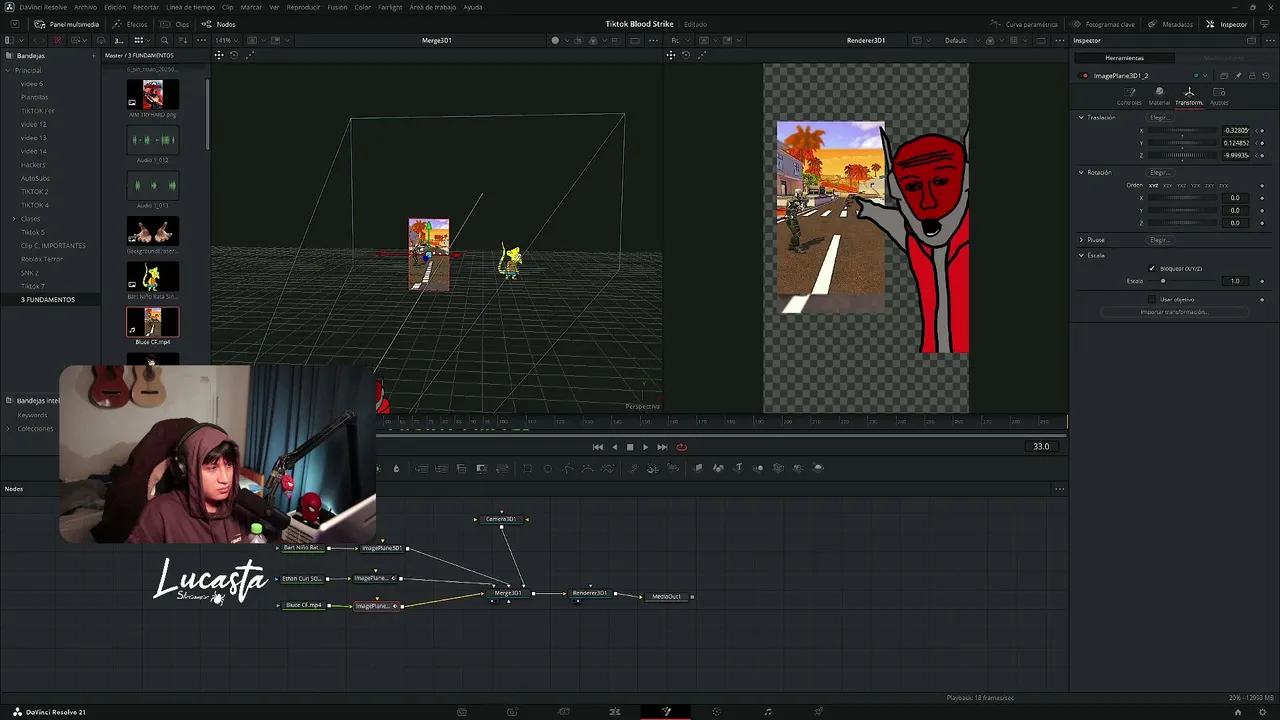
Task: Add a Shape3D node from toolbar
Action: point(718,468)
